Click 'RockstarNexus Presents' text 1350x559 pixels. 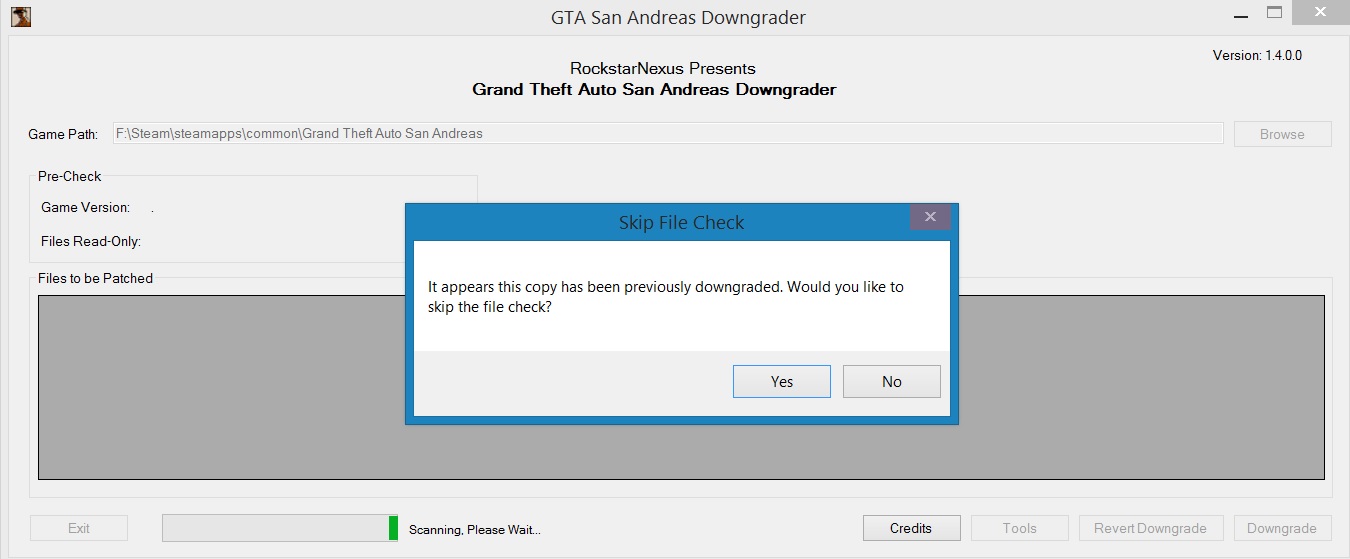[662, 68]
